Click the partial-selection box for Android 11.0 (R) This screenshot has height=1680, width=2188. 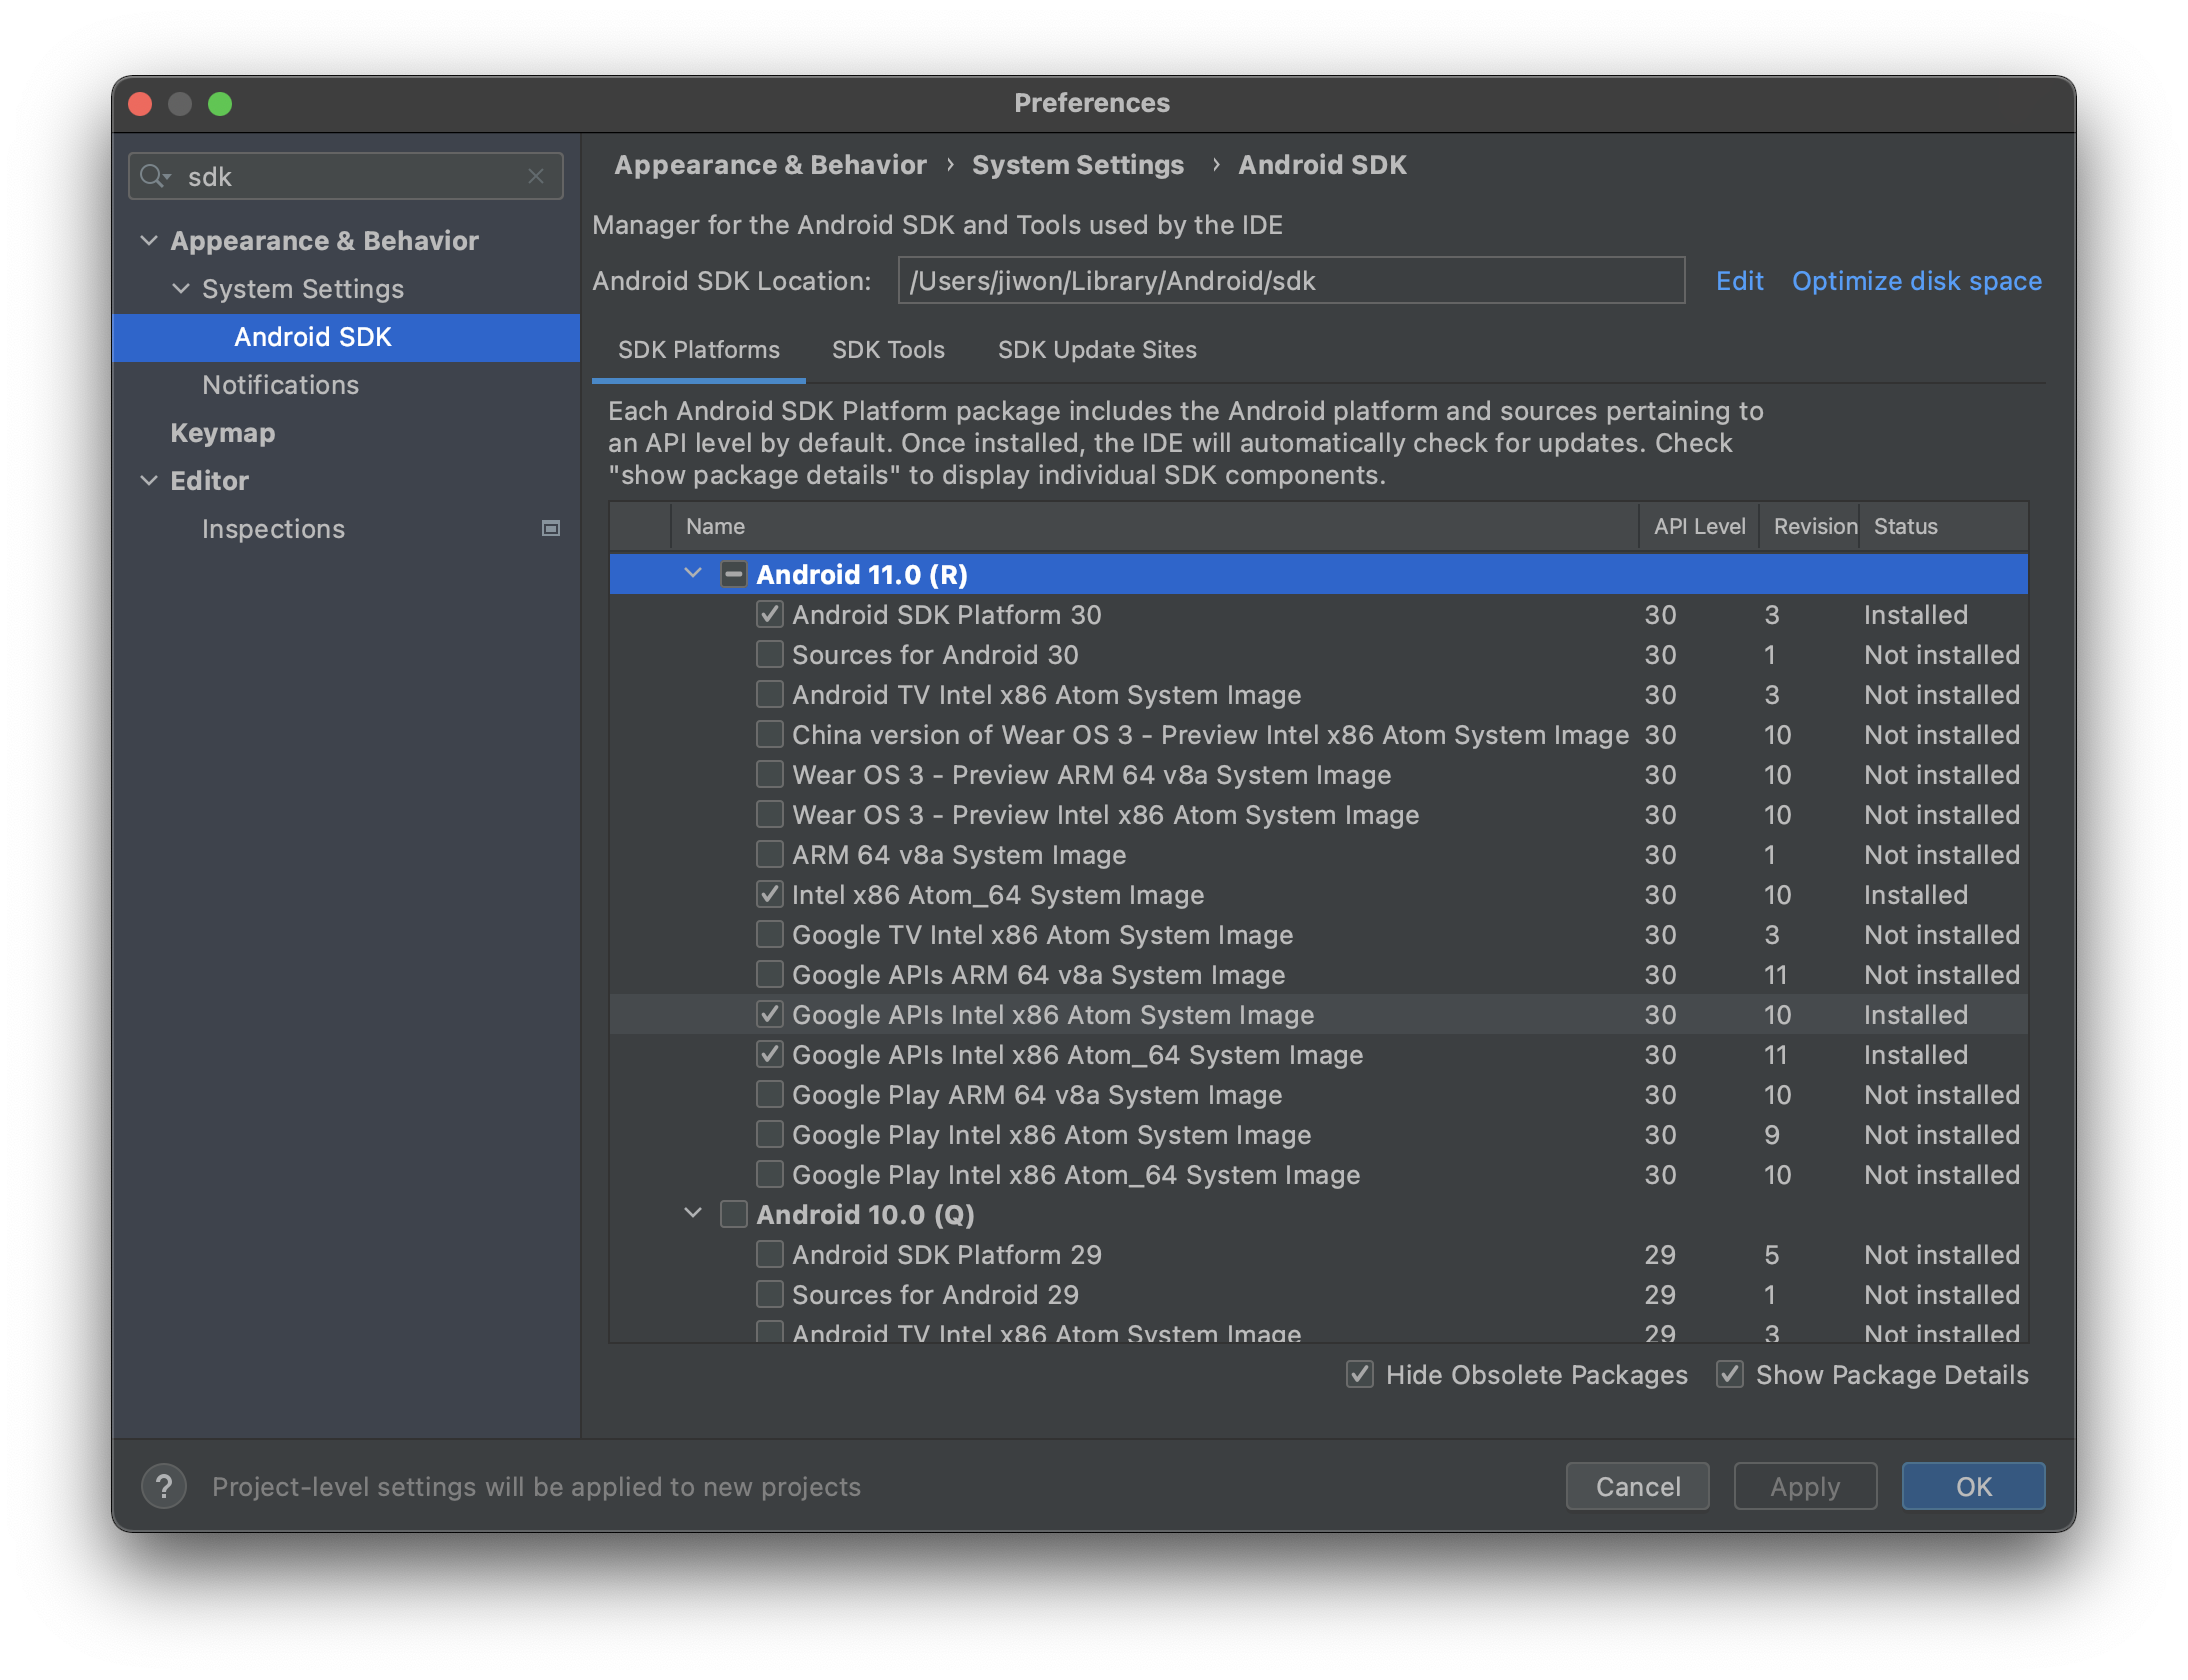[x=733, y=574]
